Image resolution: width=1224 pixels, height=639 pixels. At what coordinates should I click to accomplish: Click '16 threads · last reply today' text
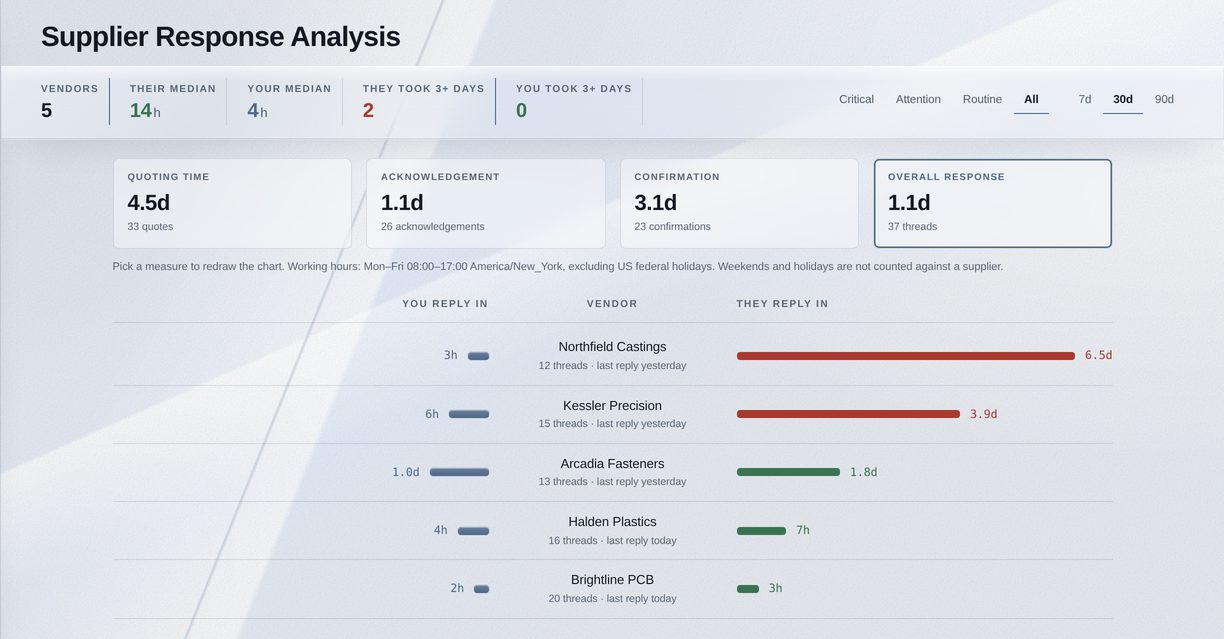point(612,541)
